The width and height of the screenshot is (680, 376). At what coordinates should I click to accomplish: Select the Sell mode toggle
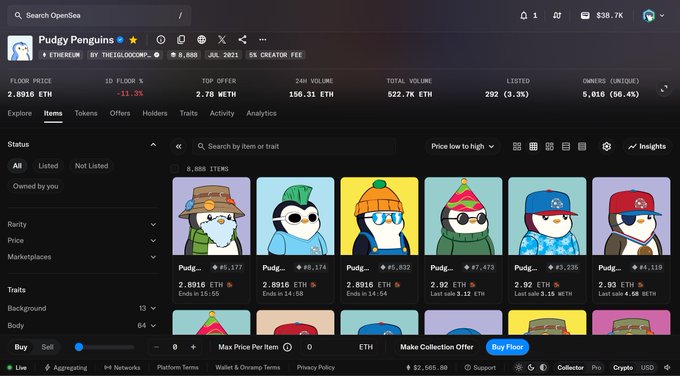pos(48,347)
